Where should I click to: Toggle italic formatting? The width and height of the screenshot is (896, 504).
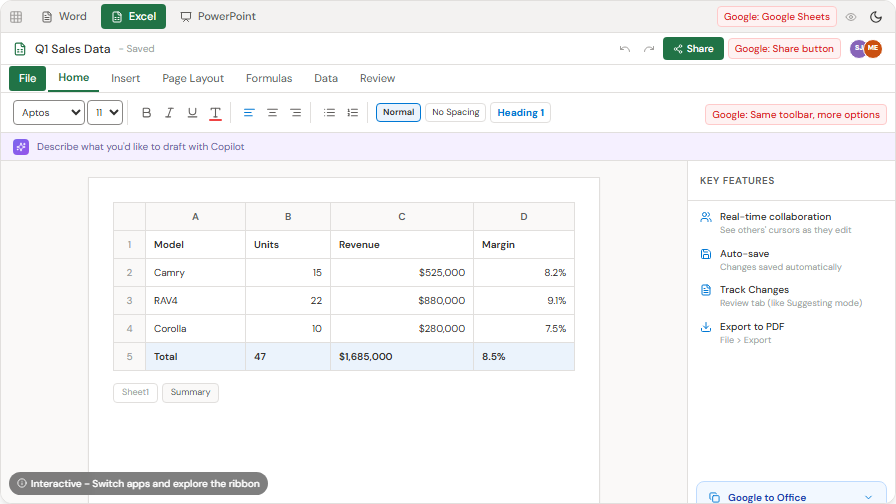coord(169,113)
